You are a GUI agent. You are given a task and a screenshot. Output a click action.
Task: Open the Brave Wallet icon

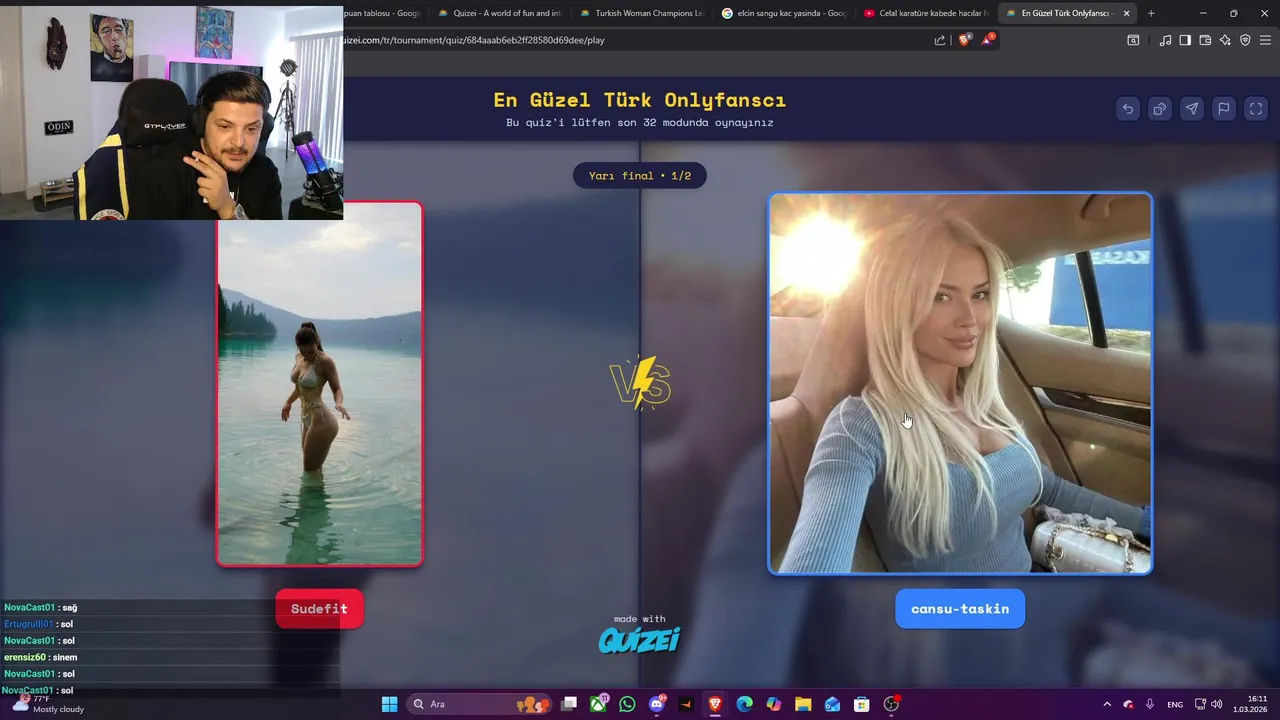[x=1205, y=40]
